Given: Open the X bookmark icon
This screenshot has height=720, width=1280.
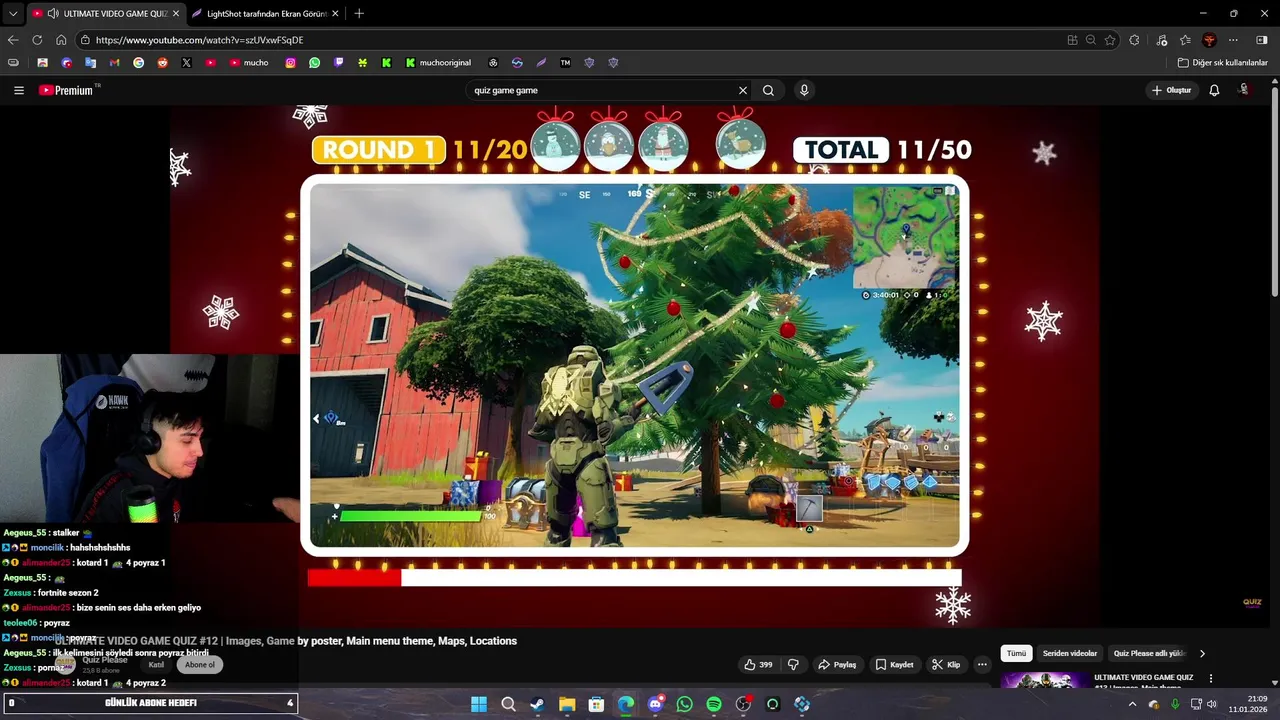Looking at the screenshot, I should [186, 62].
